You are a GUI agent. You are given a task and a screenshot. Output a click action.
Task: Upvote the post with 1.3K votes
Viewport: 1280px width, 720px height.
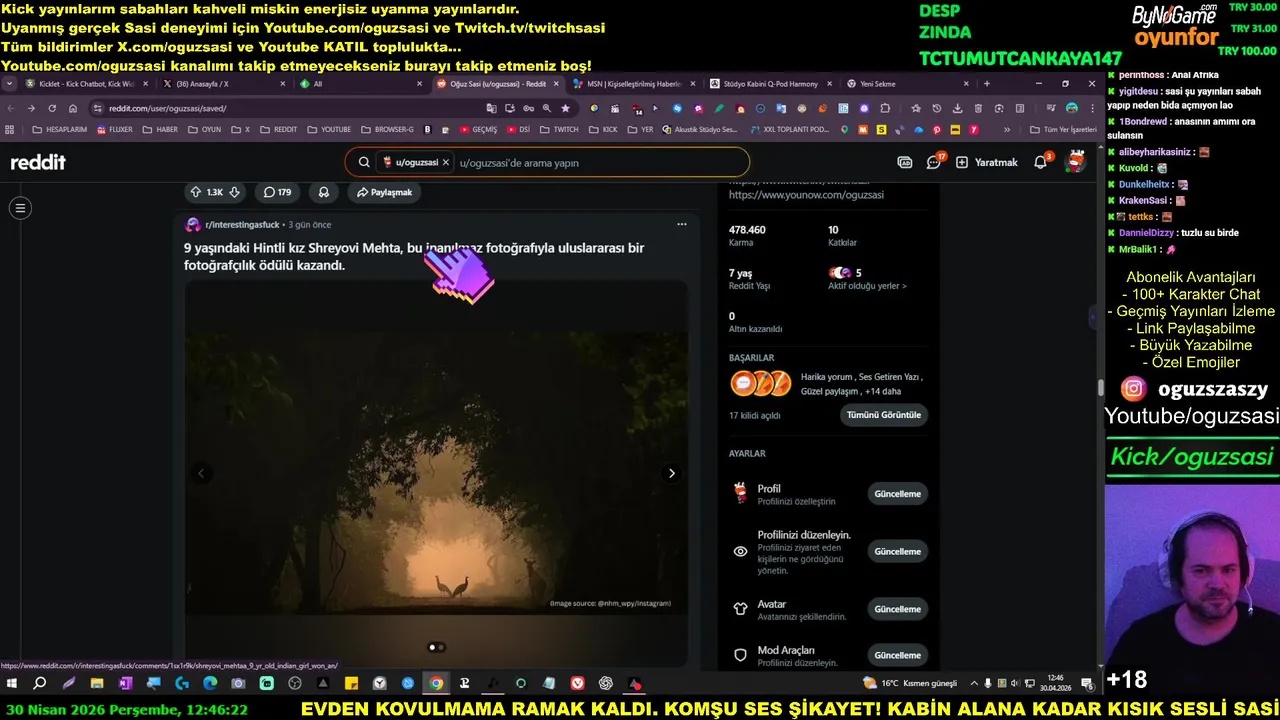196,192
